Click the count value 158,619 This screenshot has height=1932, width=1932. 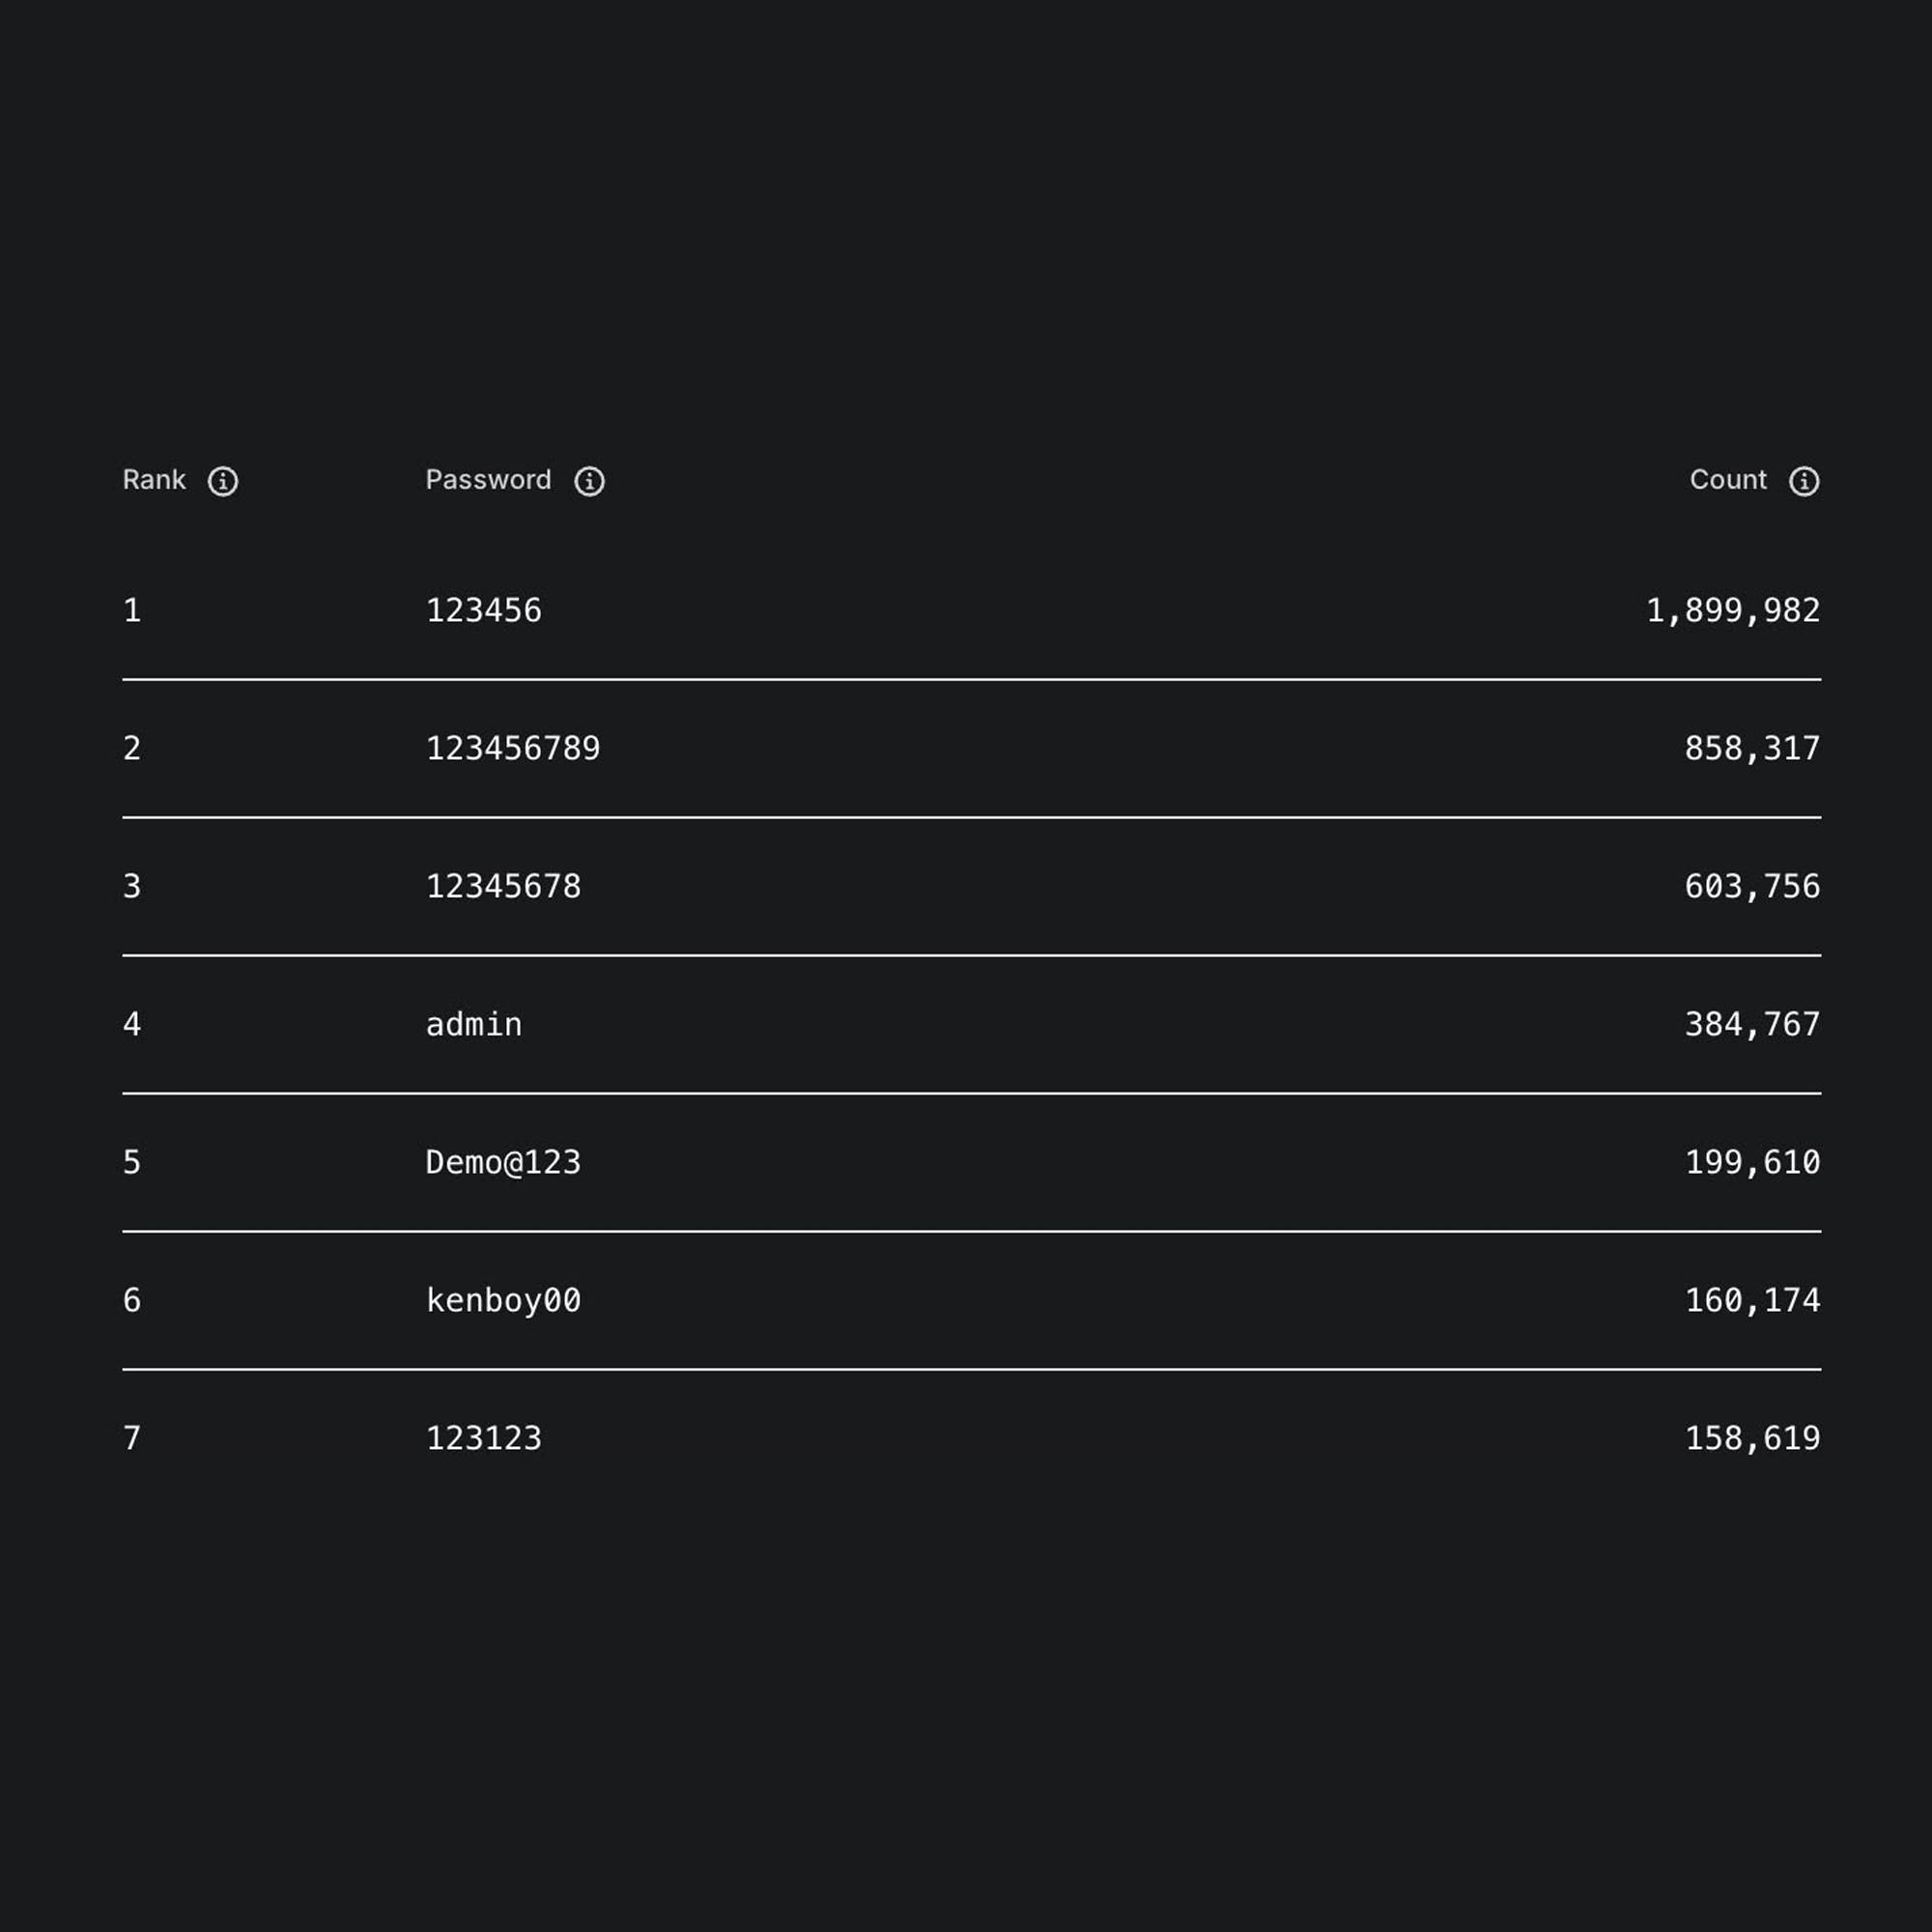tap(1751, 1438)
